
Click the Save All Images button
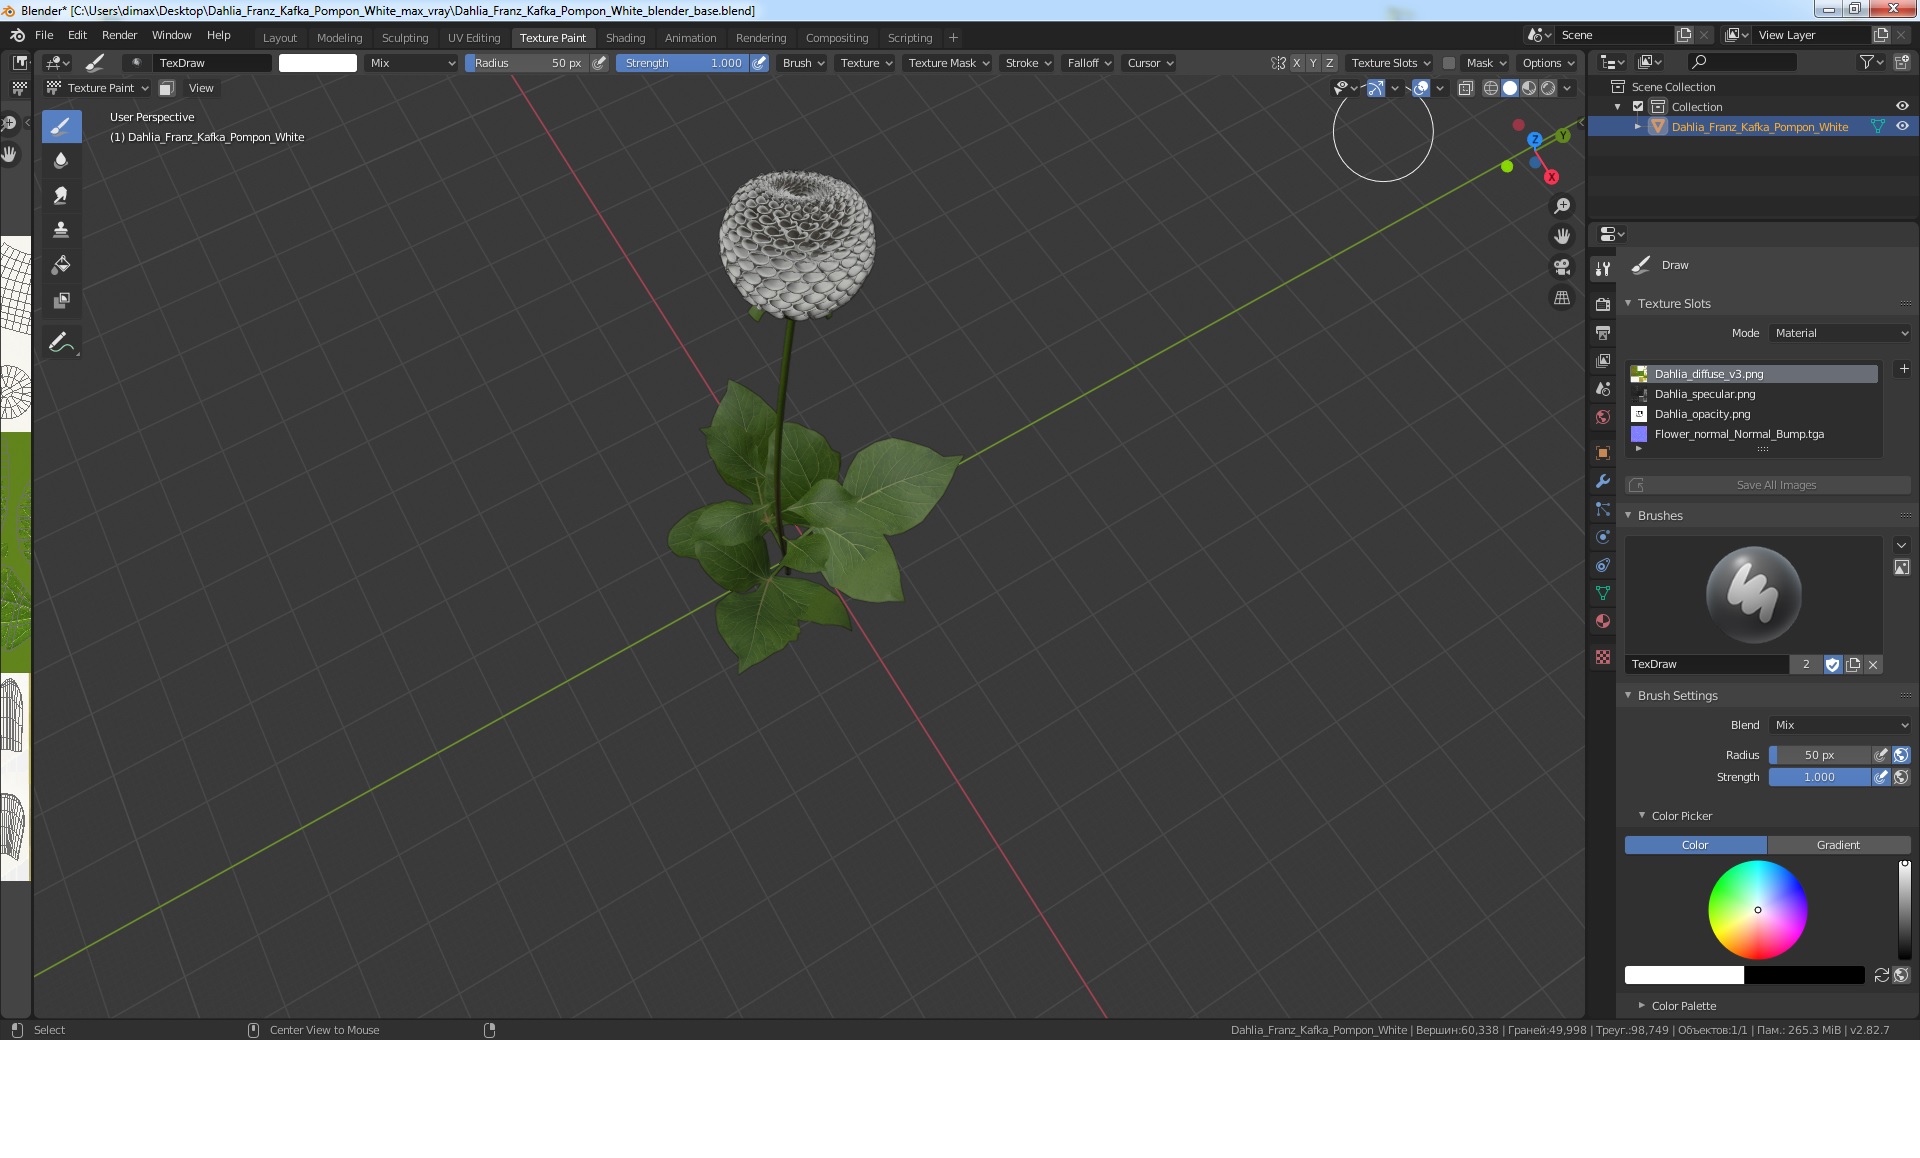(x=1768, y=485)
